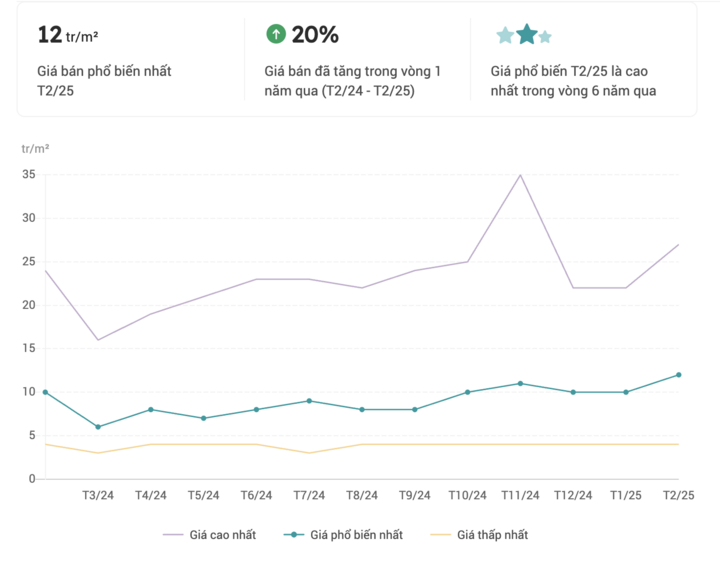Click the 6-year highest price description text

[580, 81]
